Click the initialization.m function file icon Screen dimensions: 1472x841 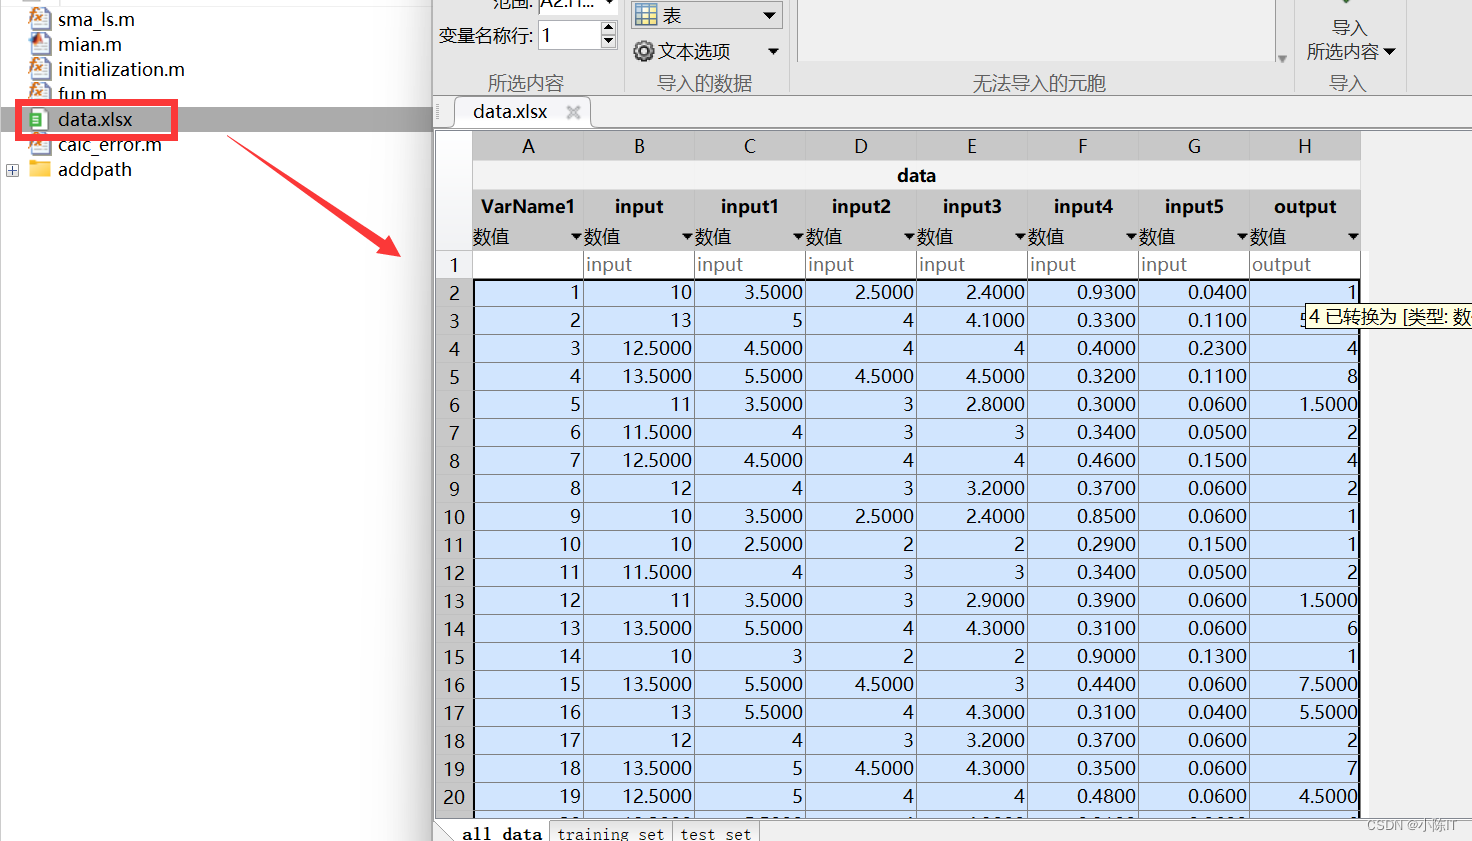click(39, 68)
